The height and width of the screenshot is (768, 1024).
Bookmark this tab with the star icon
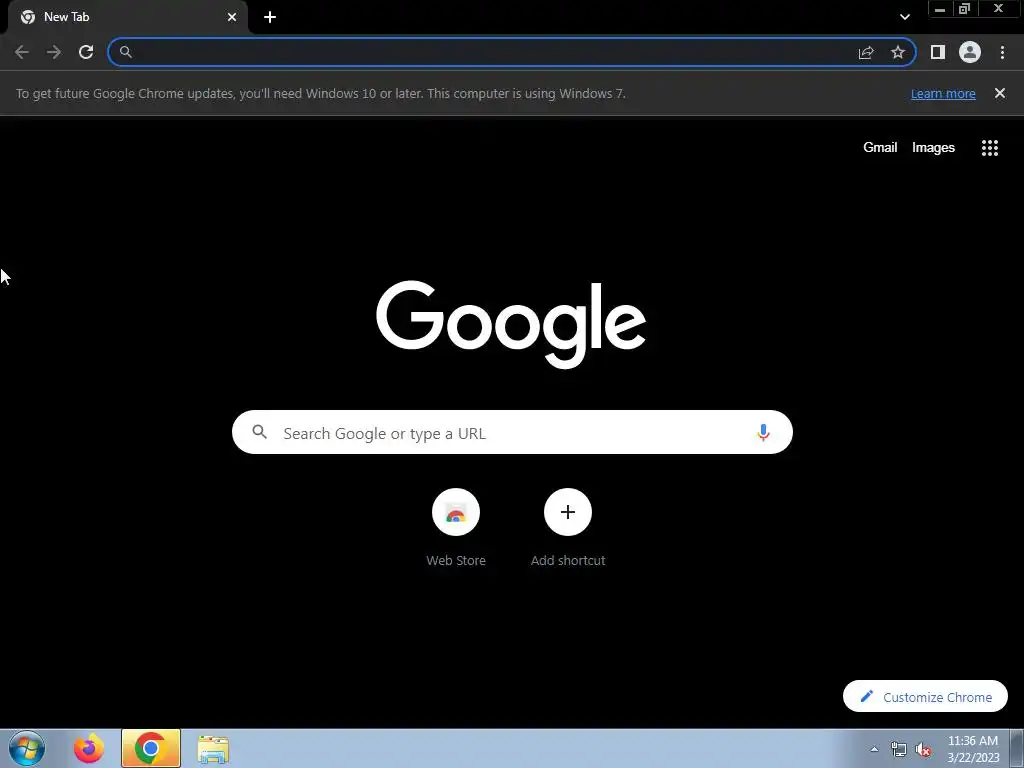898,52
